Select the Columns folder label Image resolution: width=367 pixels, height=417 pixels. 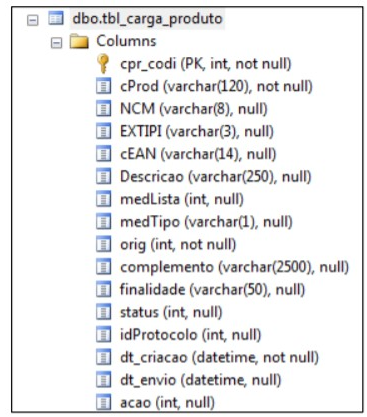[x=126, y=41]
